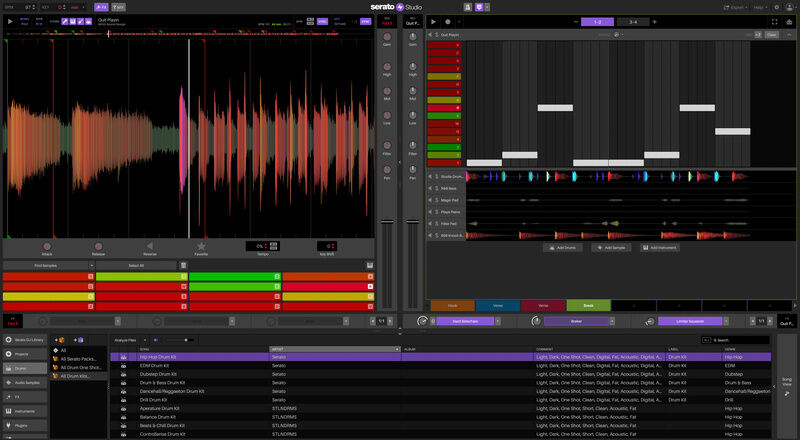The height and width of the screenshot is (440, 800).
Task: Select bars 1-2 tab in sequencer
Action: point(597,22)
